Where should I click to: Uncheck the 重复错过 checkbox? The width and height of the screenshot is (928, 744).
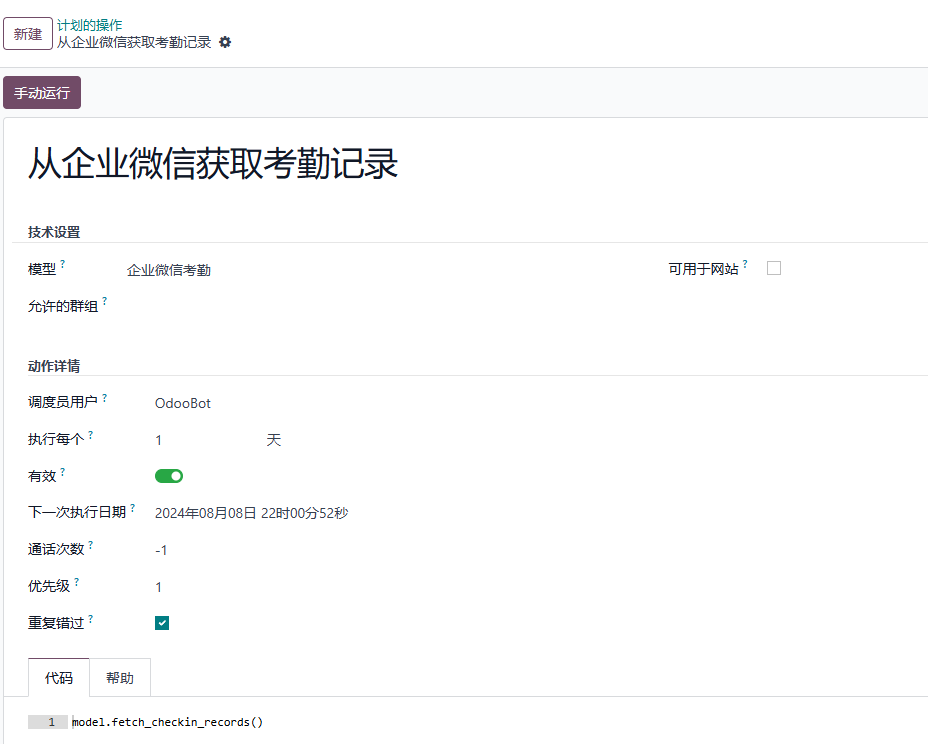(162, 623)
